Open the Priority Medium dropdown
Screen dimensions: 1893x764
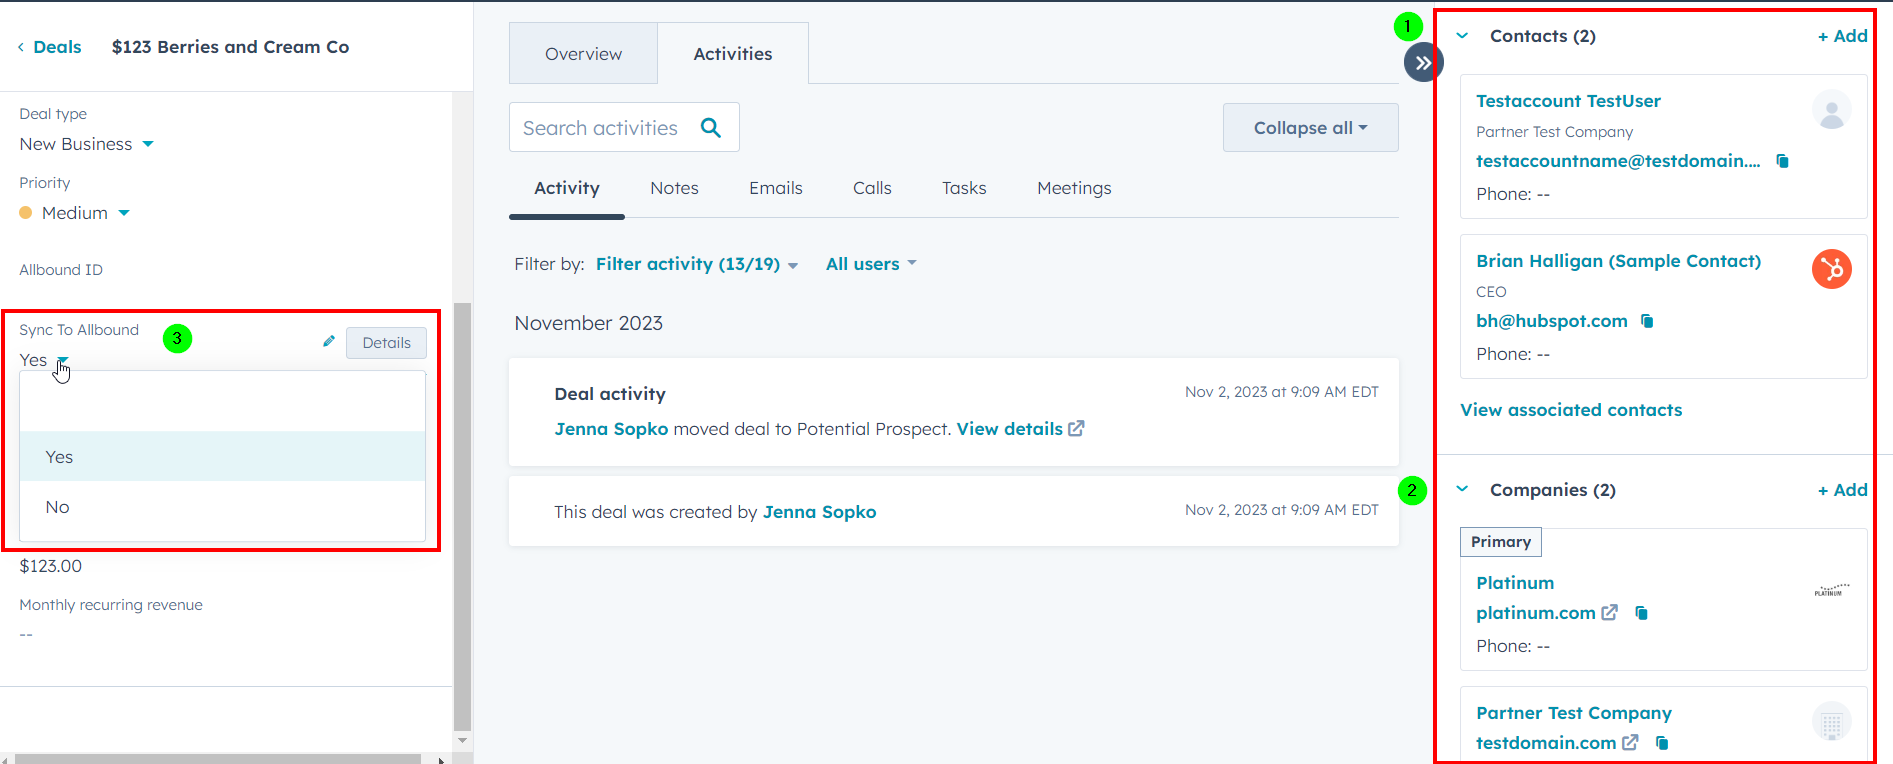(x=75, y=213)
